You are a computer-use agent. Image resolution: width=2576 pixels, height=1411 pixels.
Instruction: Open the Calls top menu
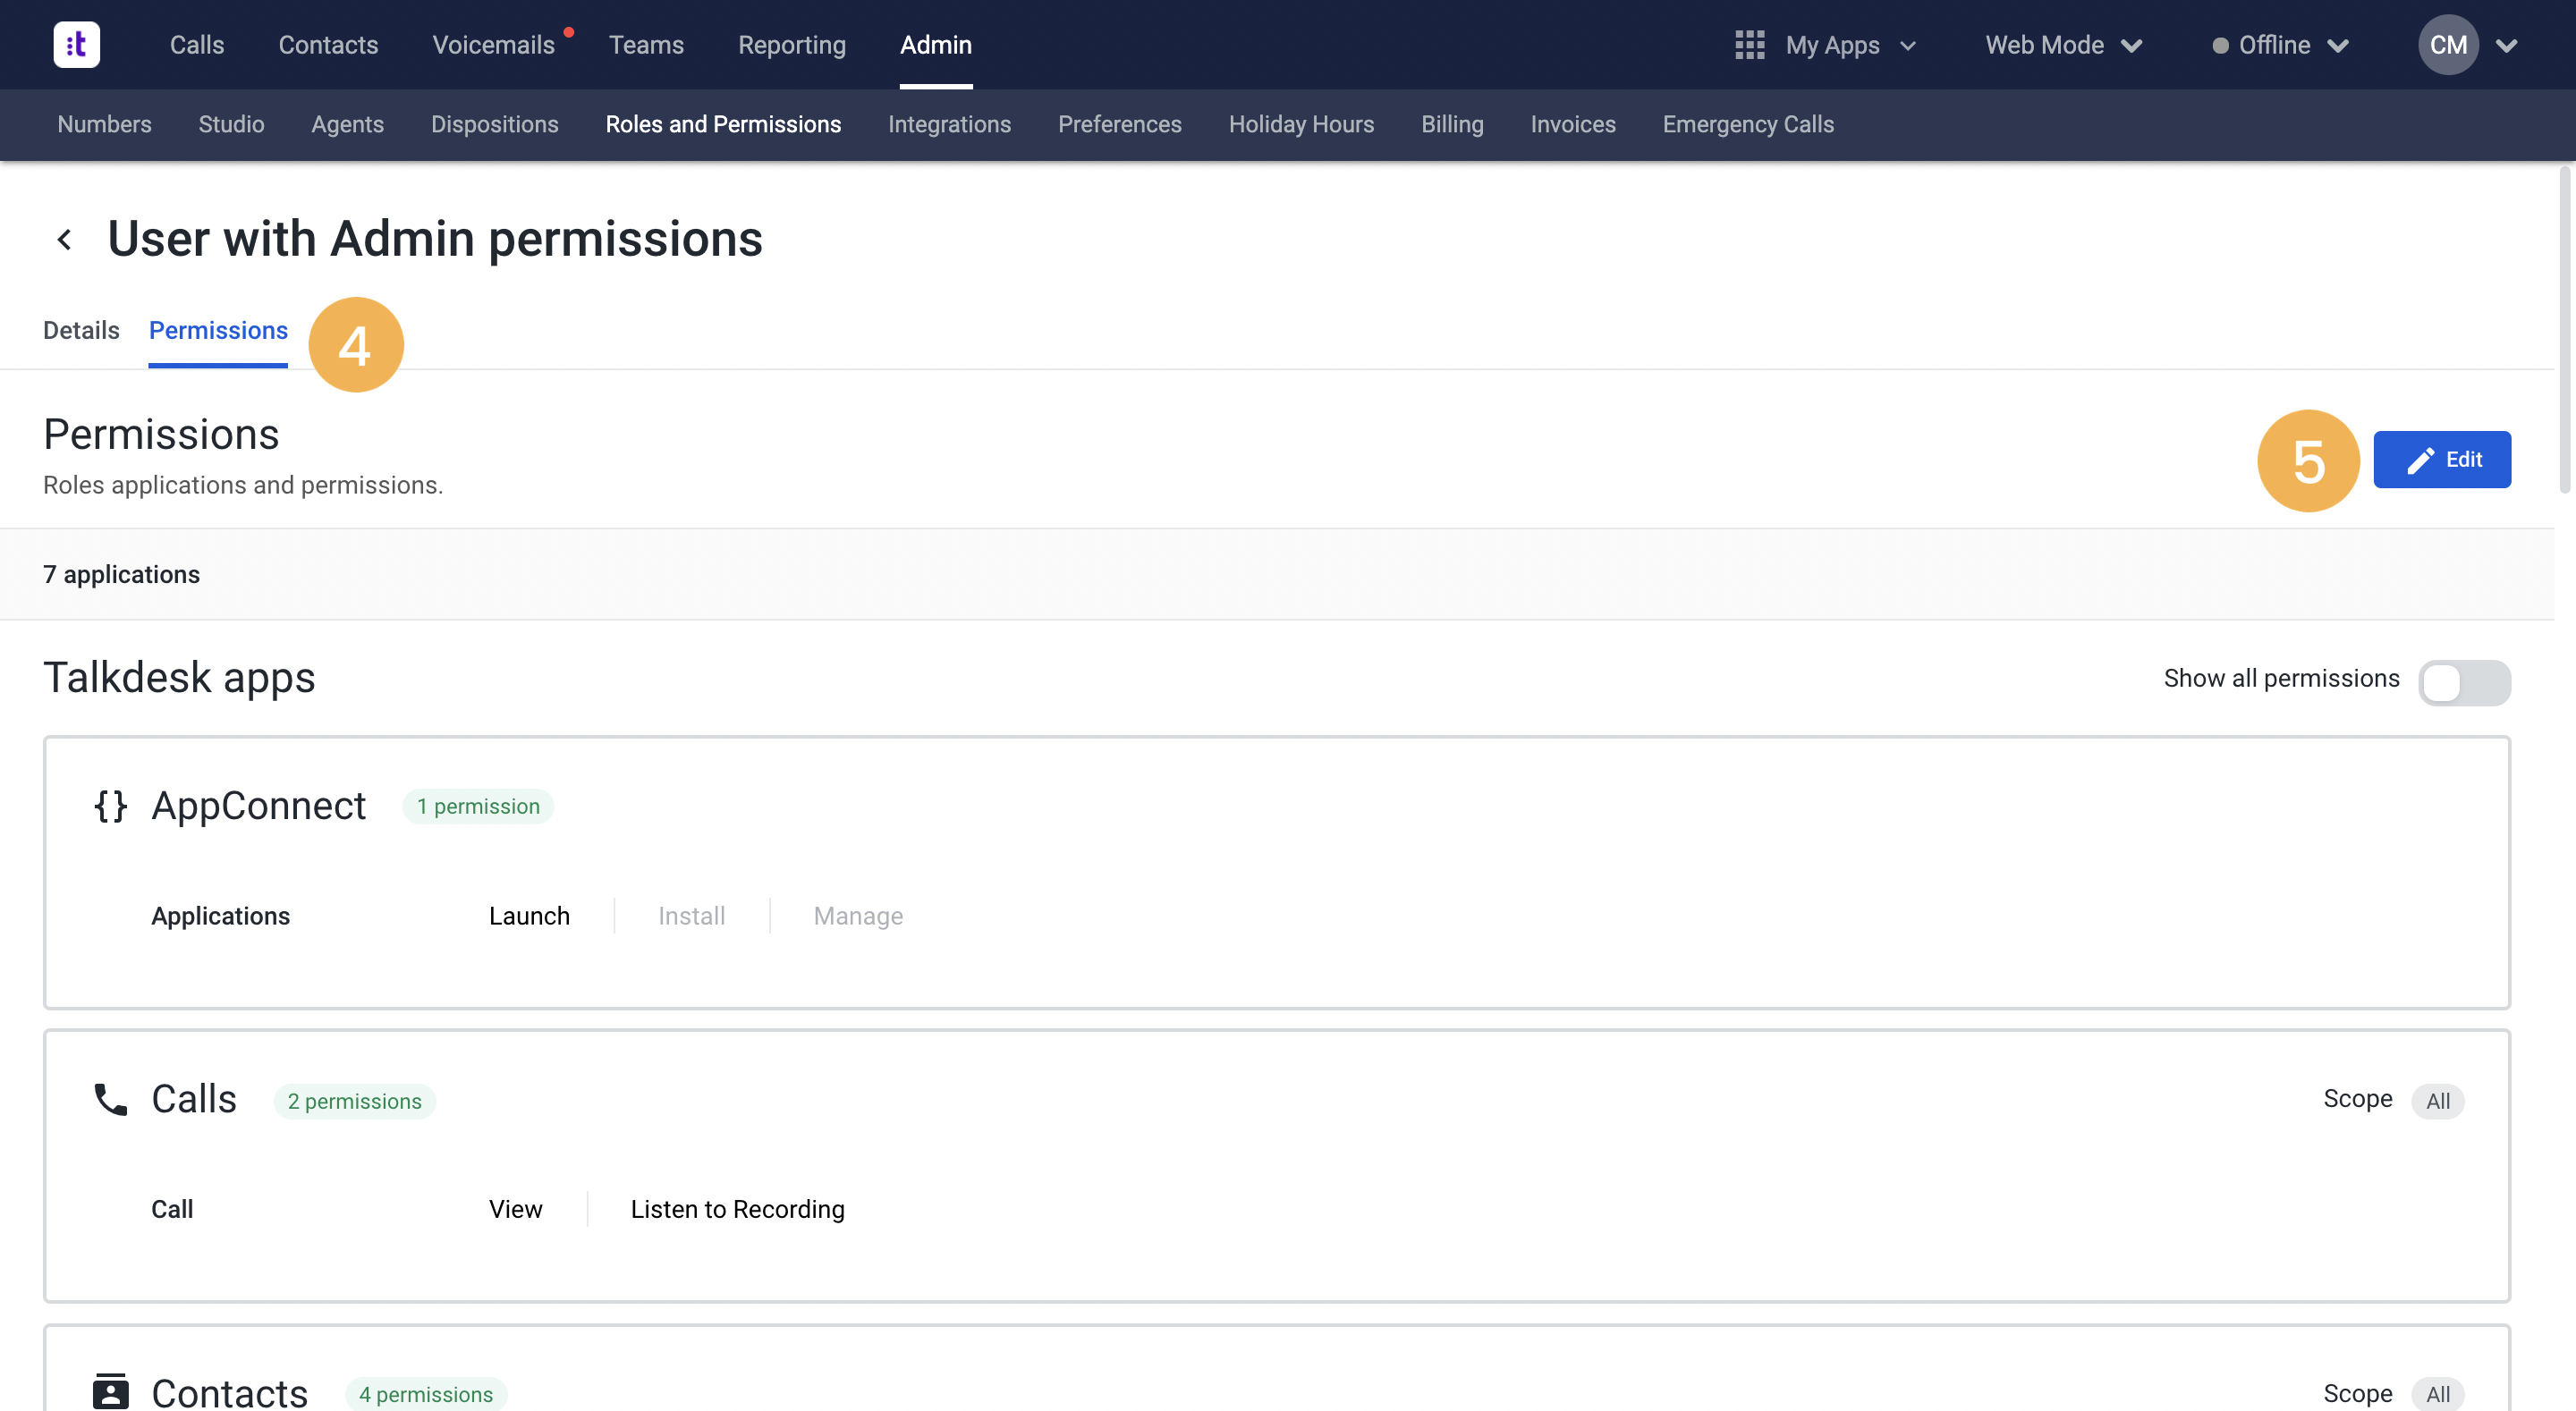(x=197, y=45)
